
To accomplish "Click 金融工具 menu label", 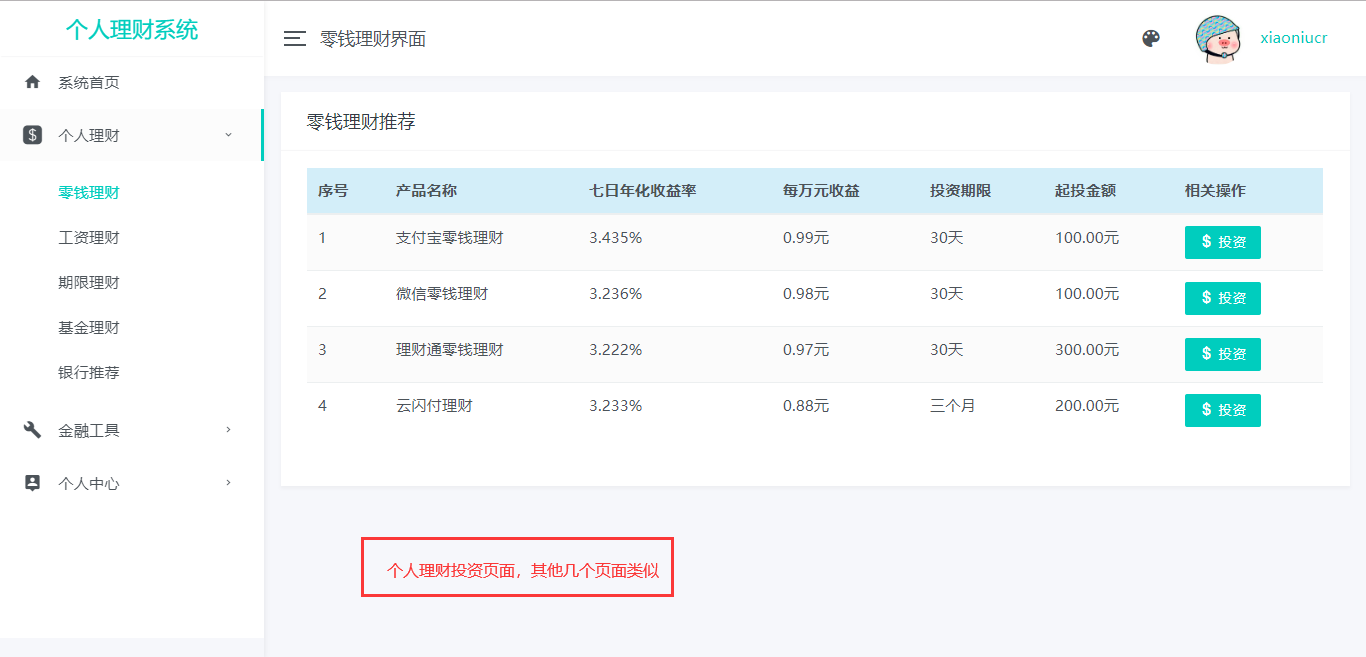I will 89,431.
